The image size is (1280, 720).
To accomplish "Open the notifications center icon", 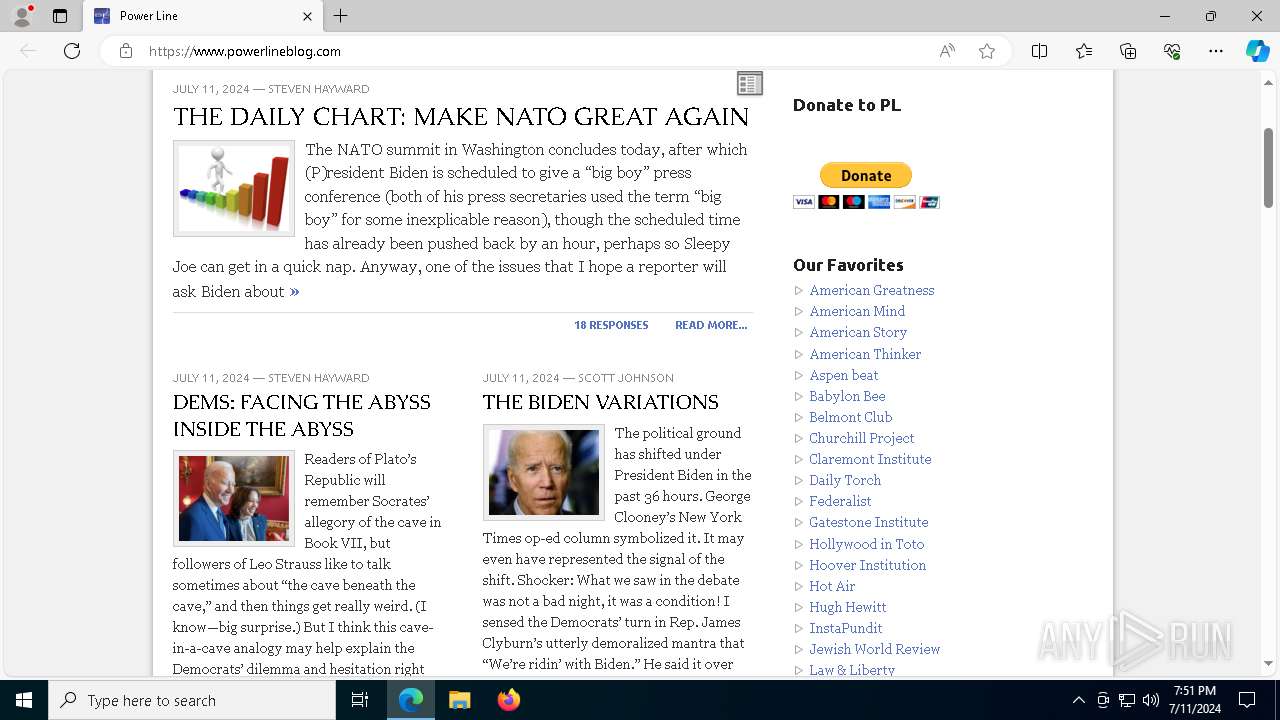I will tap(1247, 700).
